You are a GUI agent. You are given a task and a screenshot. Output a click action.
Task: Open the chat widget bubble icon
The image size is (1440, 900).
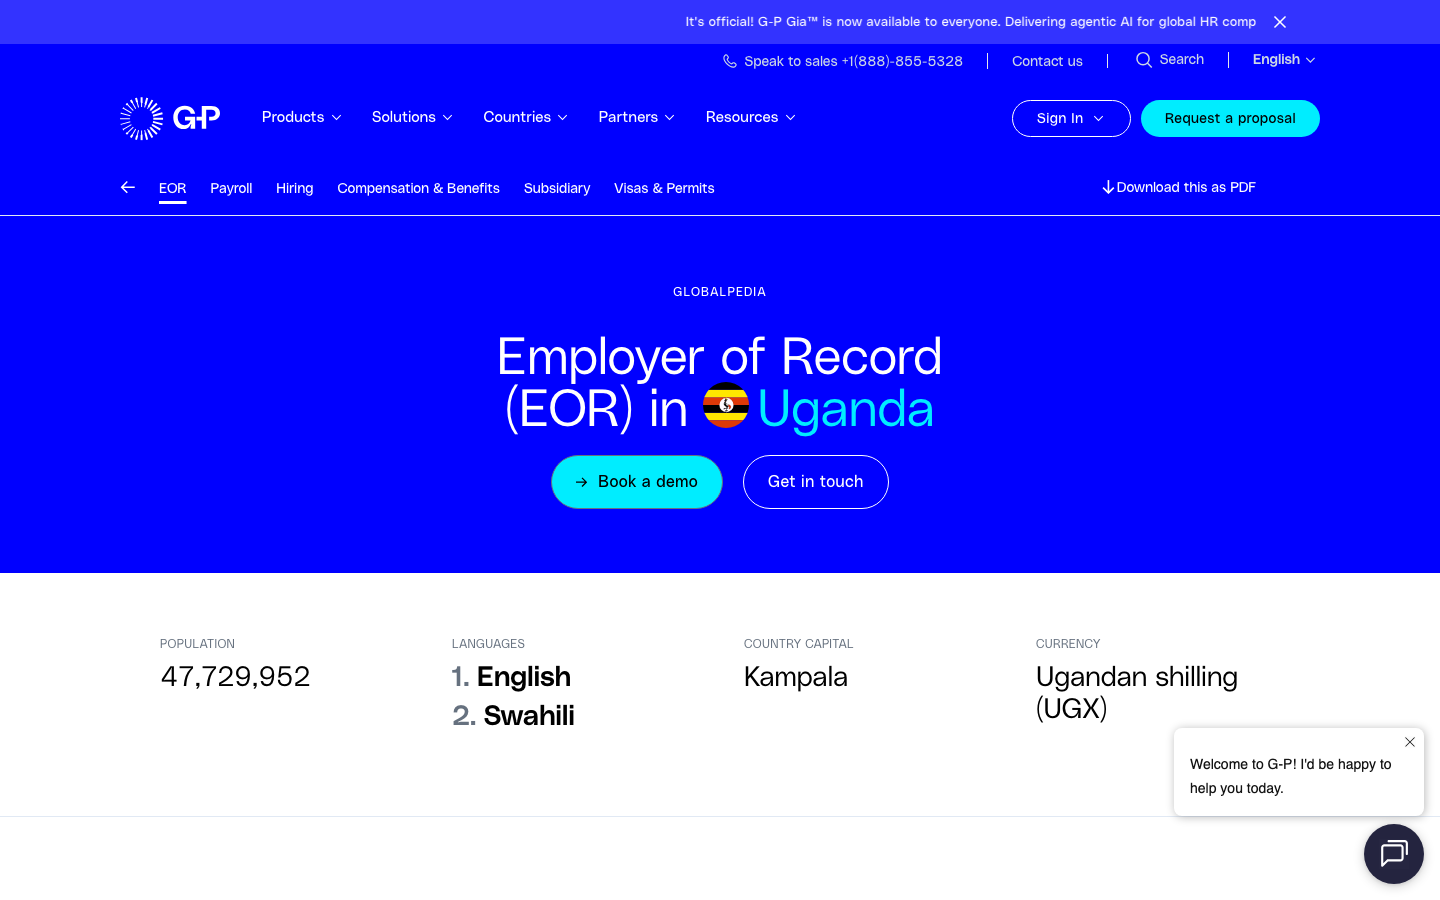point(1394,854)
